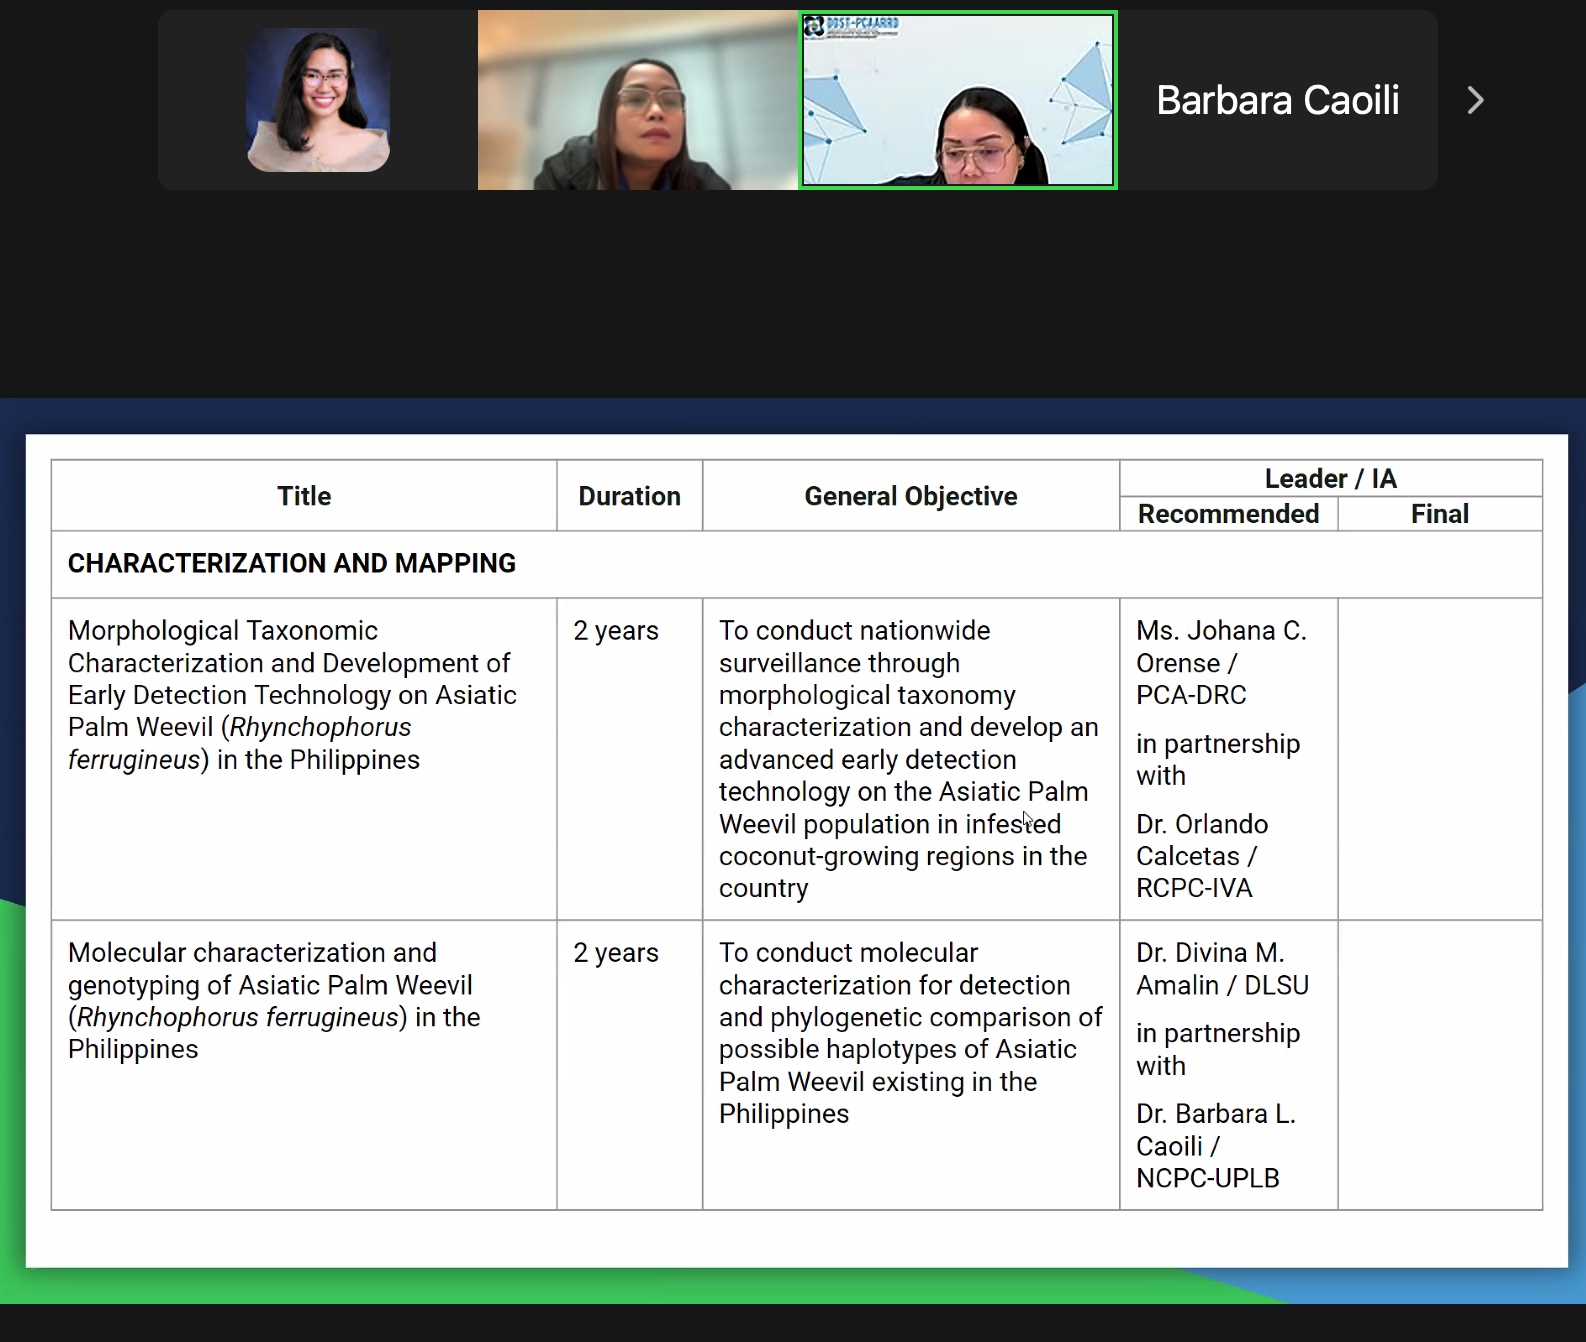Select the Barbara Caoili participant tile
This screenshot has width=1586, height=1342.
[1277, 100]
